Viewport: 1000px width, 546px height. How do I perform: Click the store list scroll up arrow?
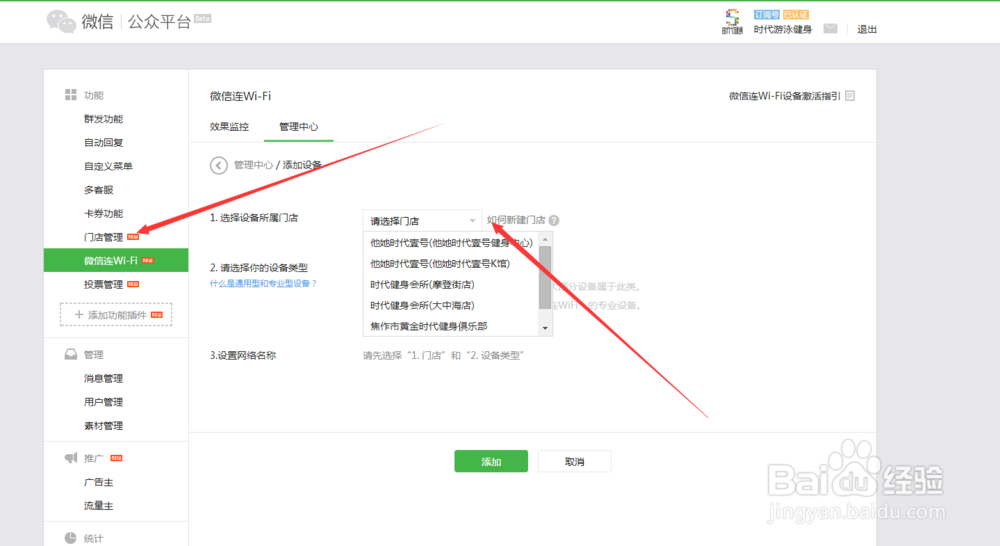(545, 239)
